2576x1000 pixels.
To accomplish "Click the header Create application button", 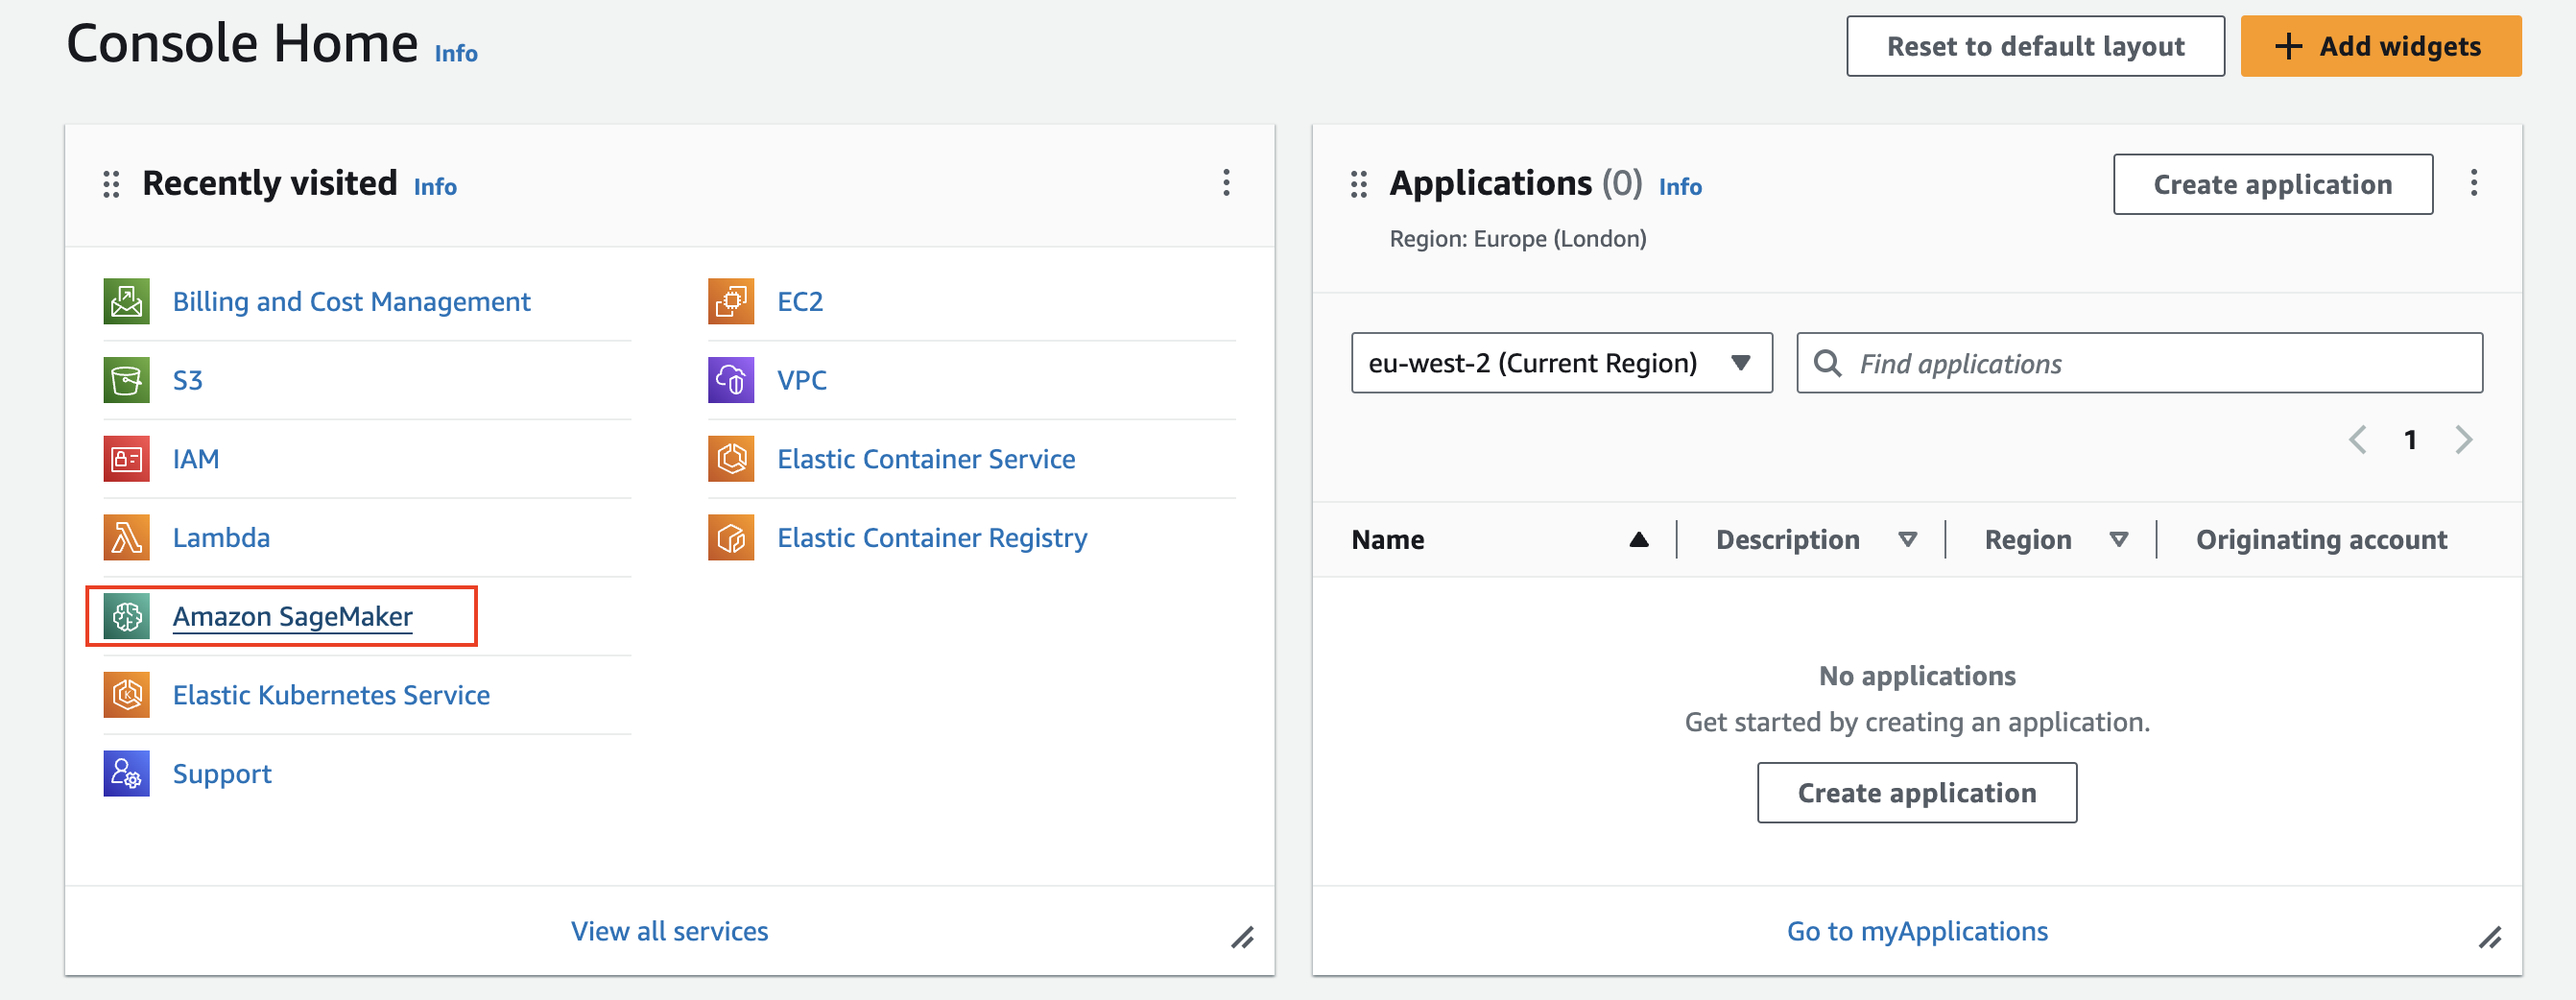I will coord(2272,184).
